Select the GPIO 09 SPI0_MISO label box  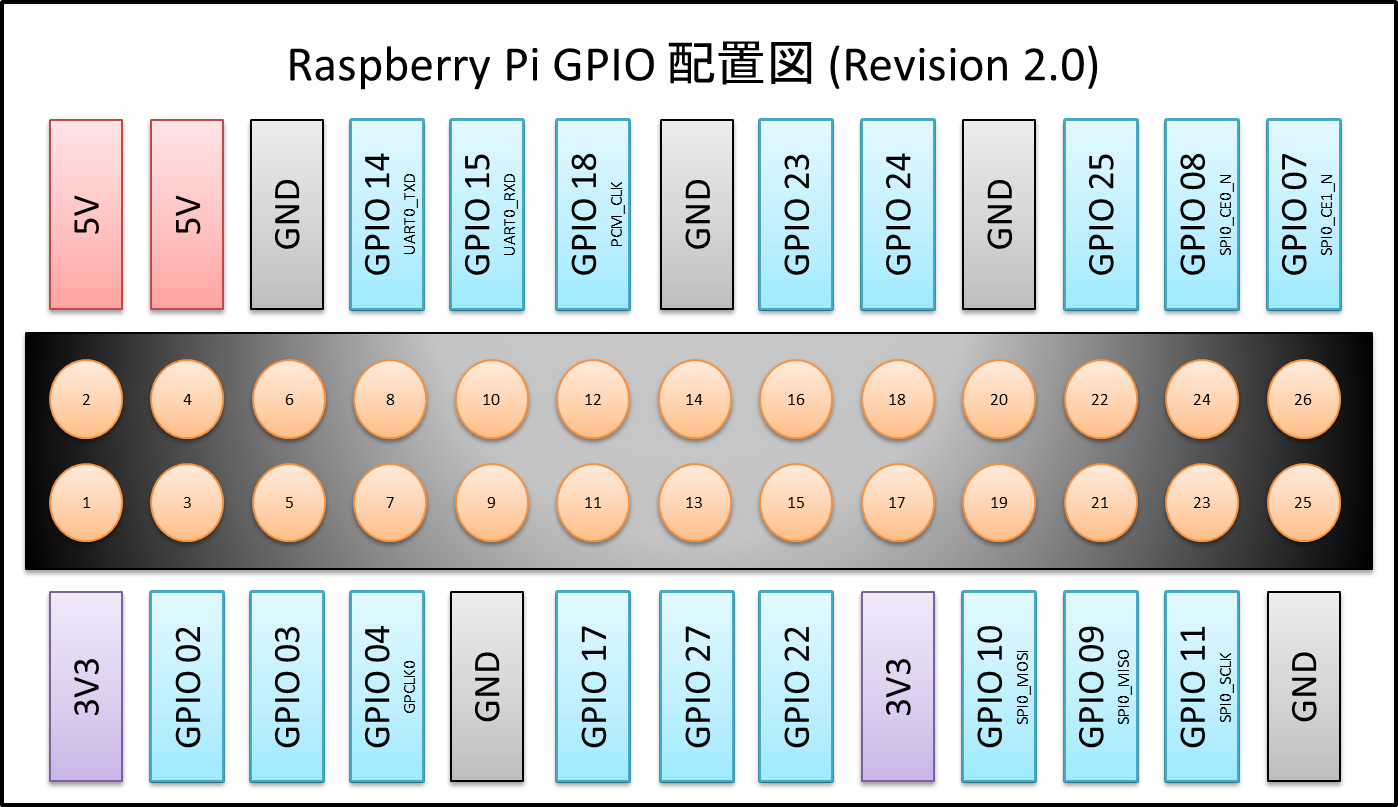point(1101,686)
